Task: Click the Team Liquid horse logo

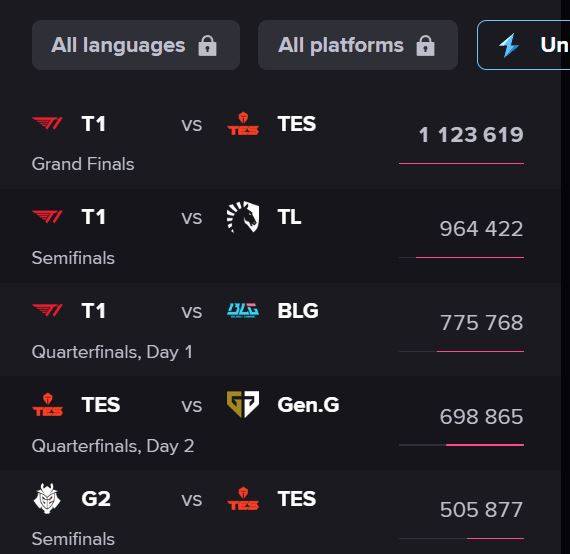Action: tap(243, 217)
